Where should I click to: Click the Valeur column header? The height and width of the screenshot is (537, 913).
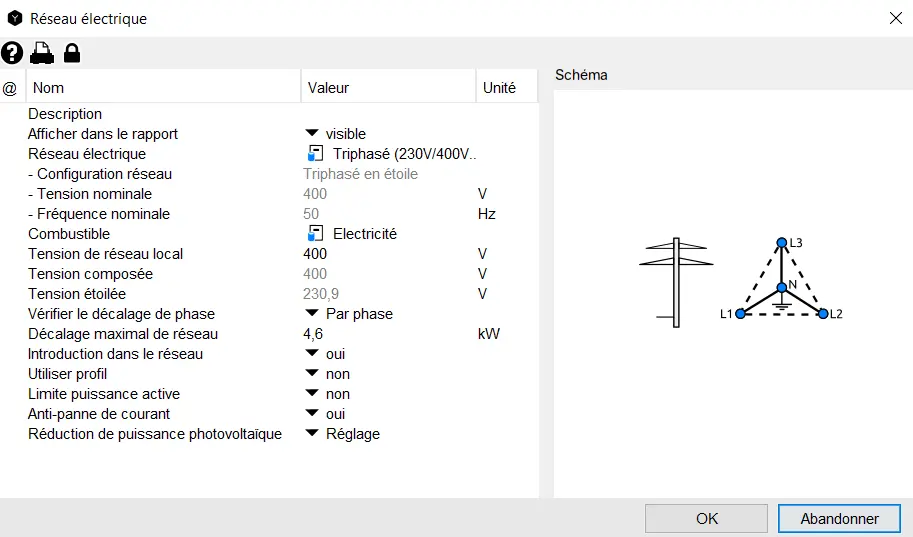[388, 88]
